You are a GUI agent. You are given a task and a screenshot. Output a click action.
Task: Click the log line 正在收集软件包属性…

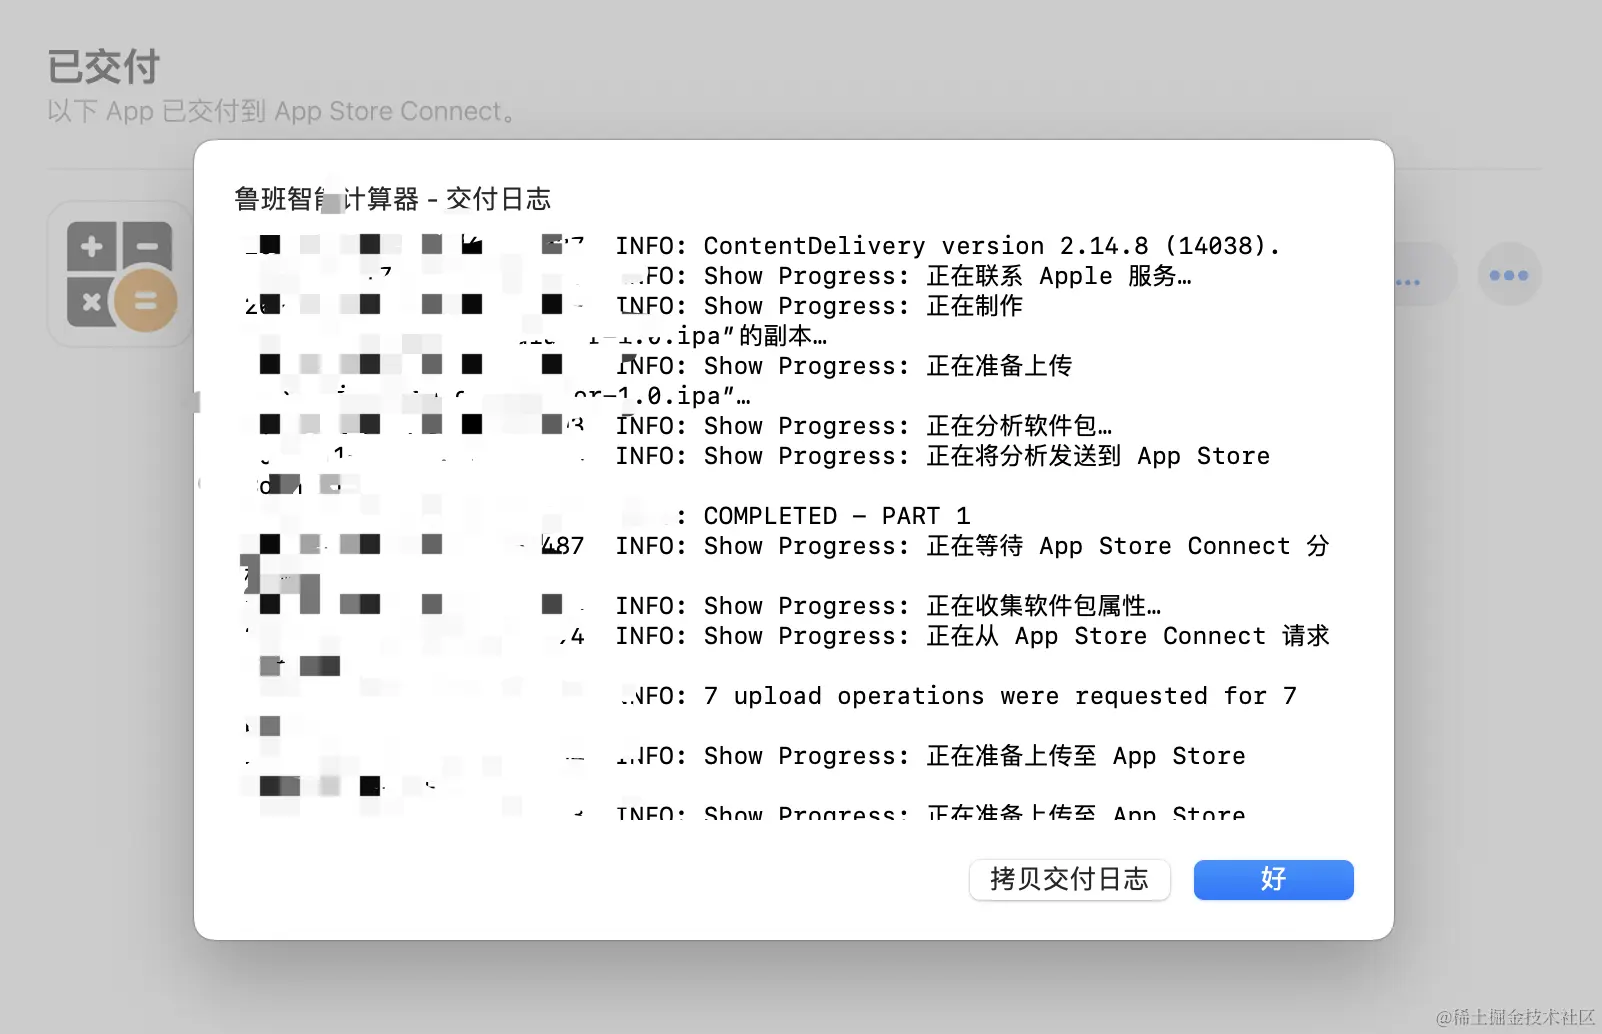click(888, 606)
